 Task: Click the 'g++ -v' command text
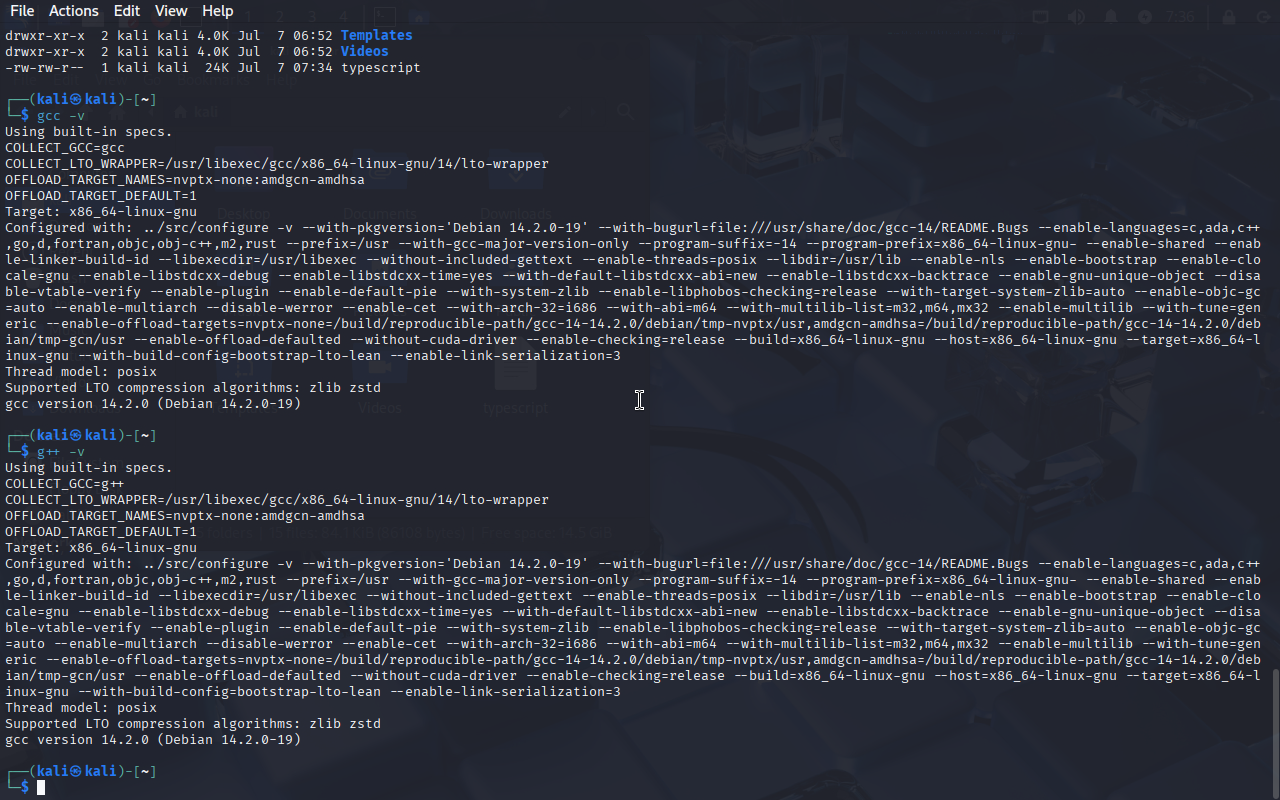click(x=61, y=451)
